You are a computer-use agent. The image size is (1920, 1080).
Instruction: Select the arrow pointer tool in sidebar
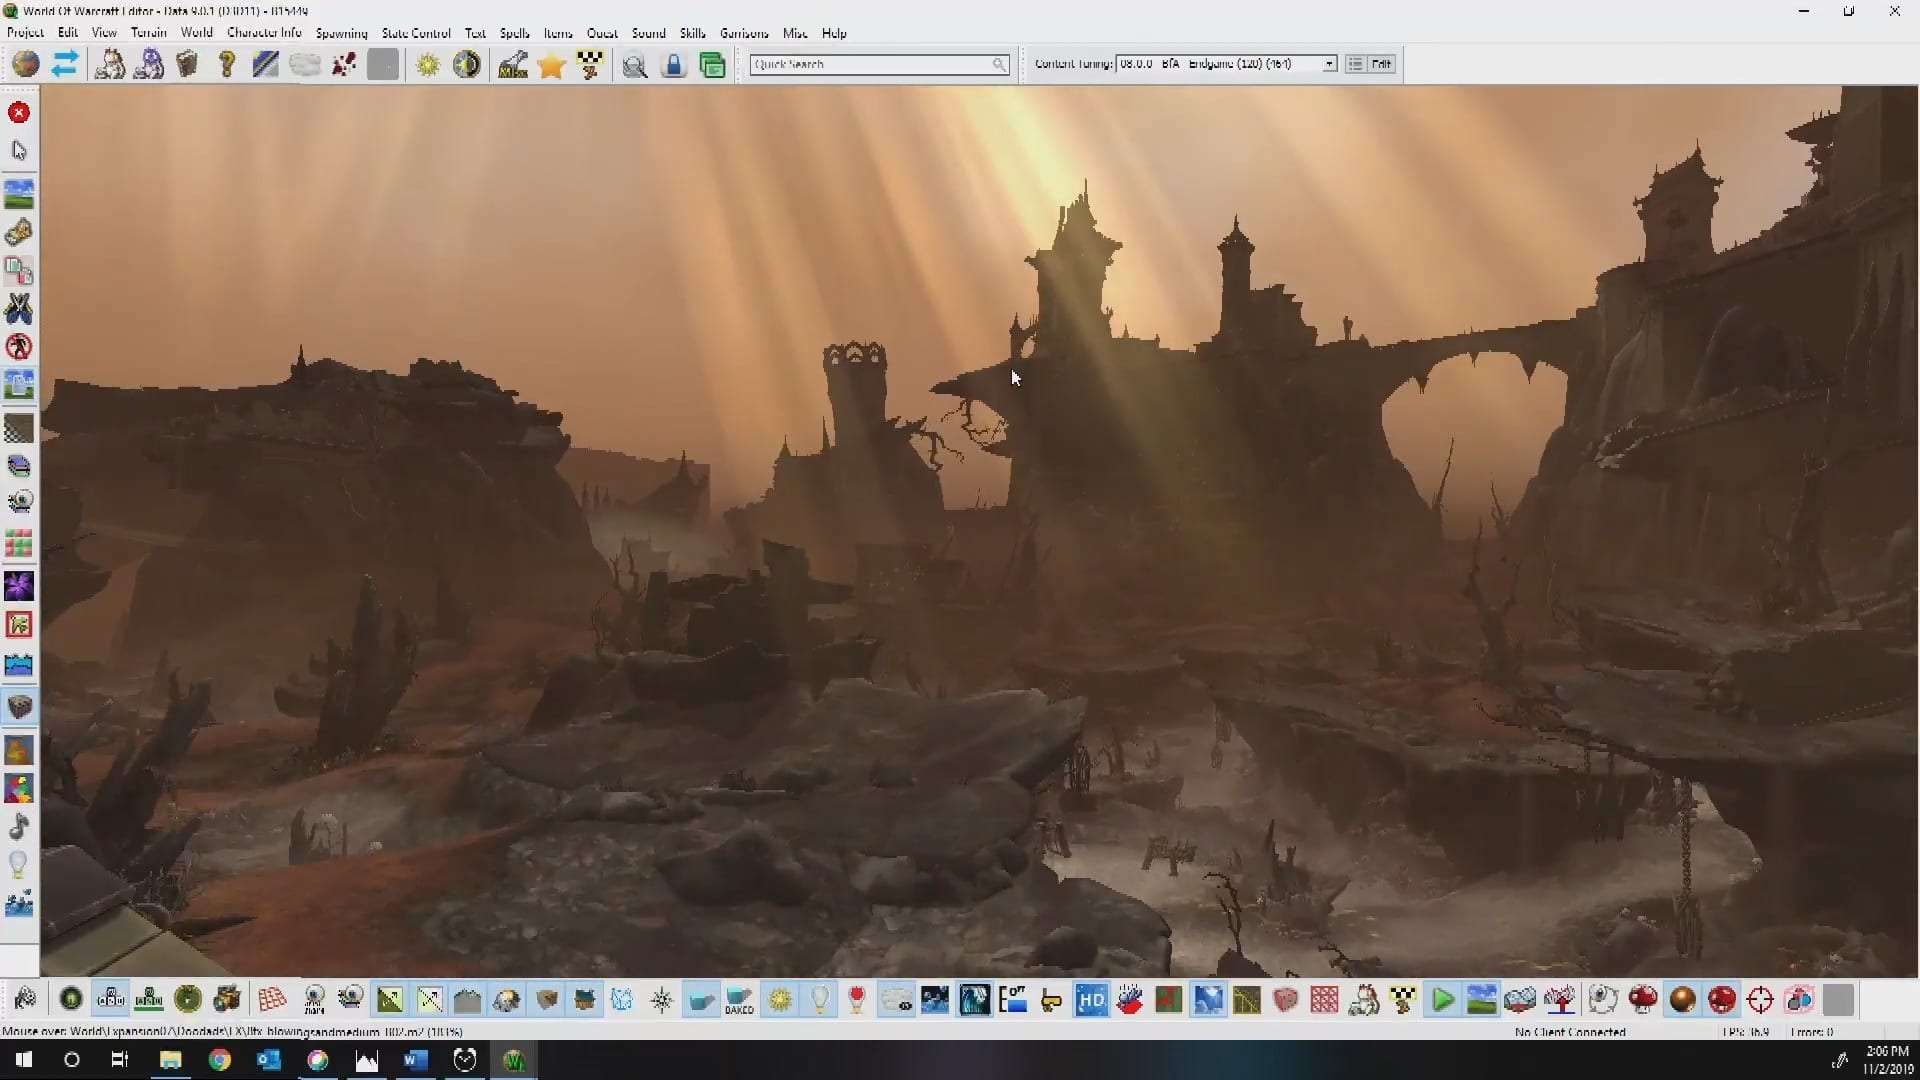click(x=19, y=150)
